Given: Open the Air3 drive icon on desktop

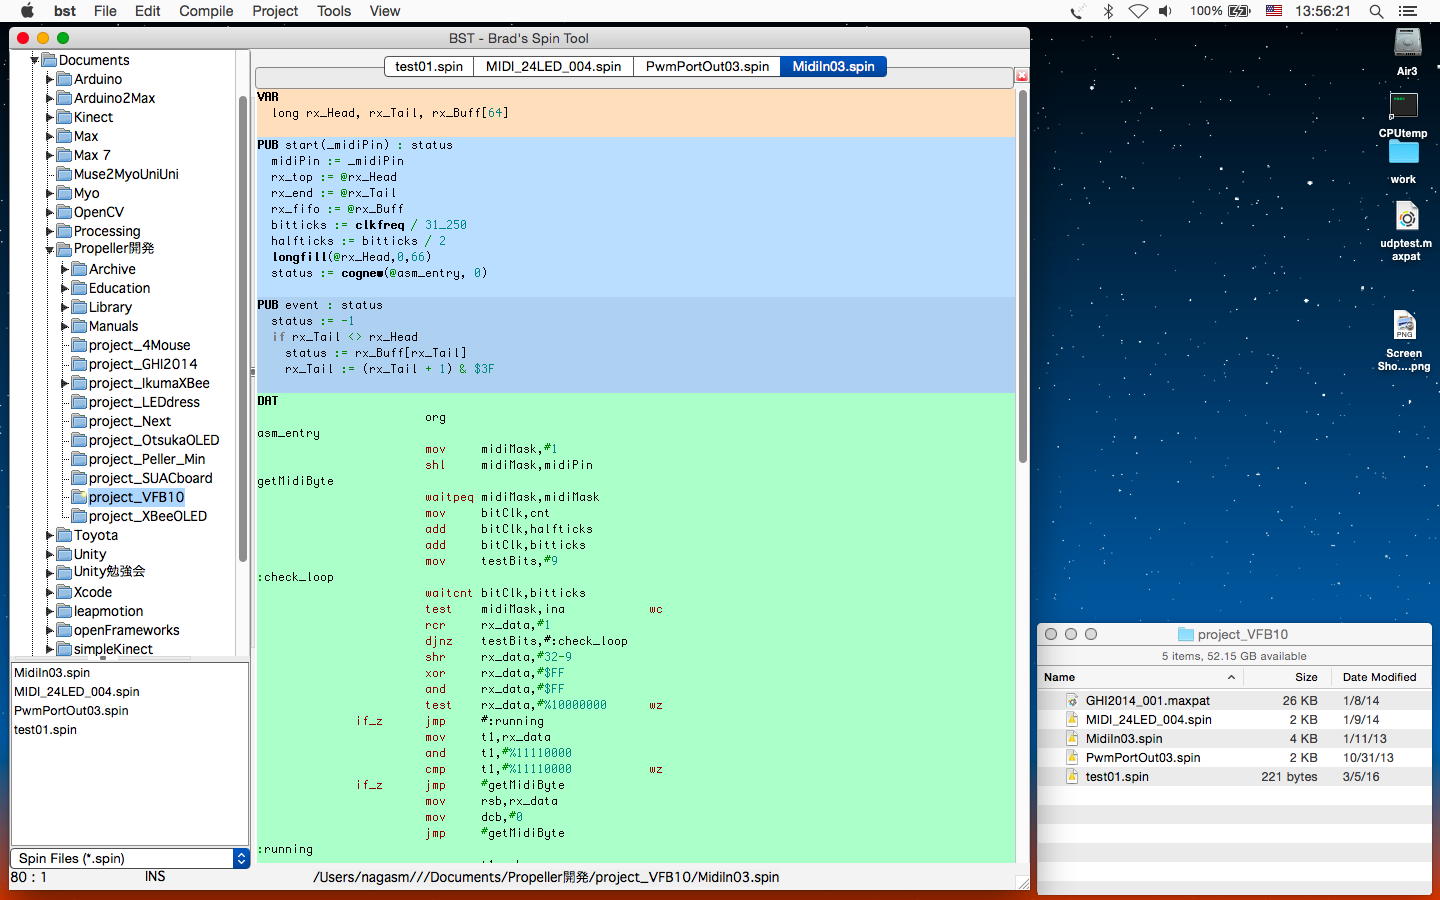Looking at the screenshot, I should point(1407,43).
